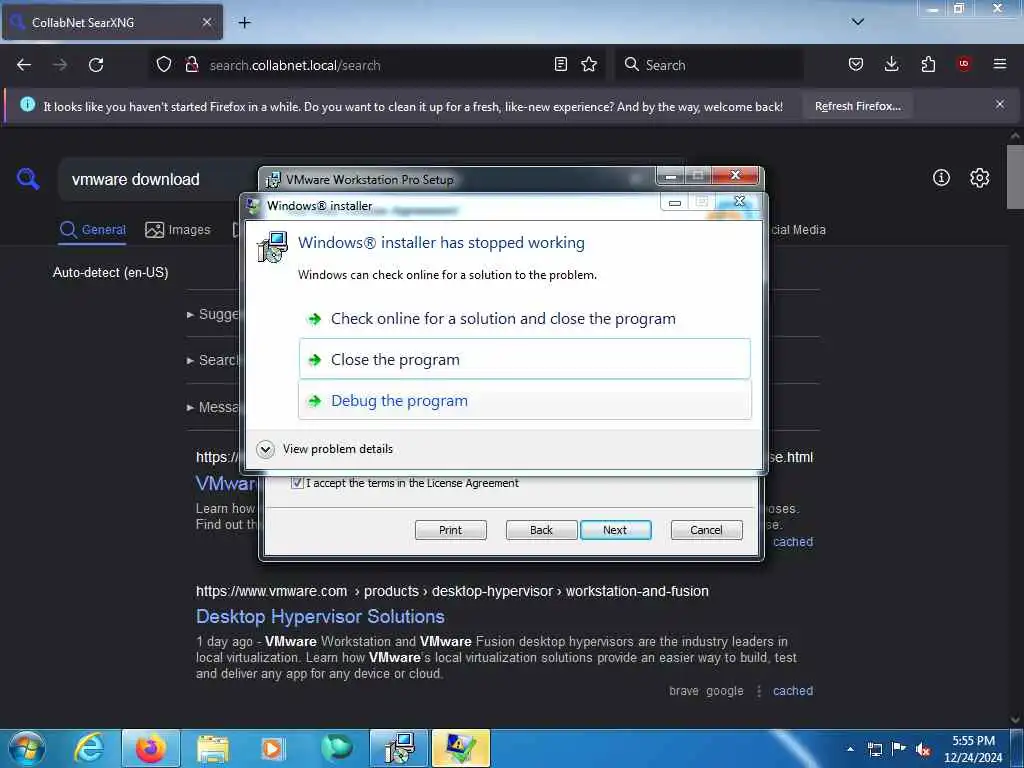Choose Debug the program option
Image resolution: width=1024 pixels, height=768 pixels.
pos(524,400)
